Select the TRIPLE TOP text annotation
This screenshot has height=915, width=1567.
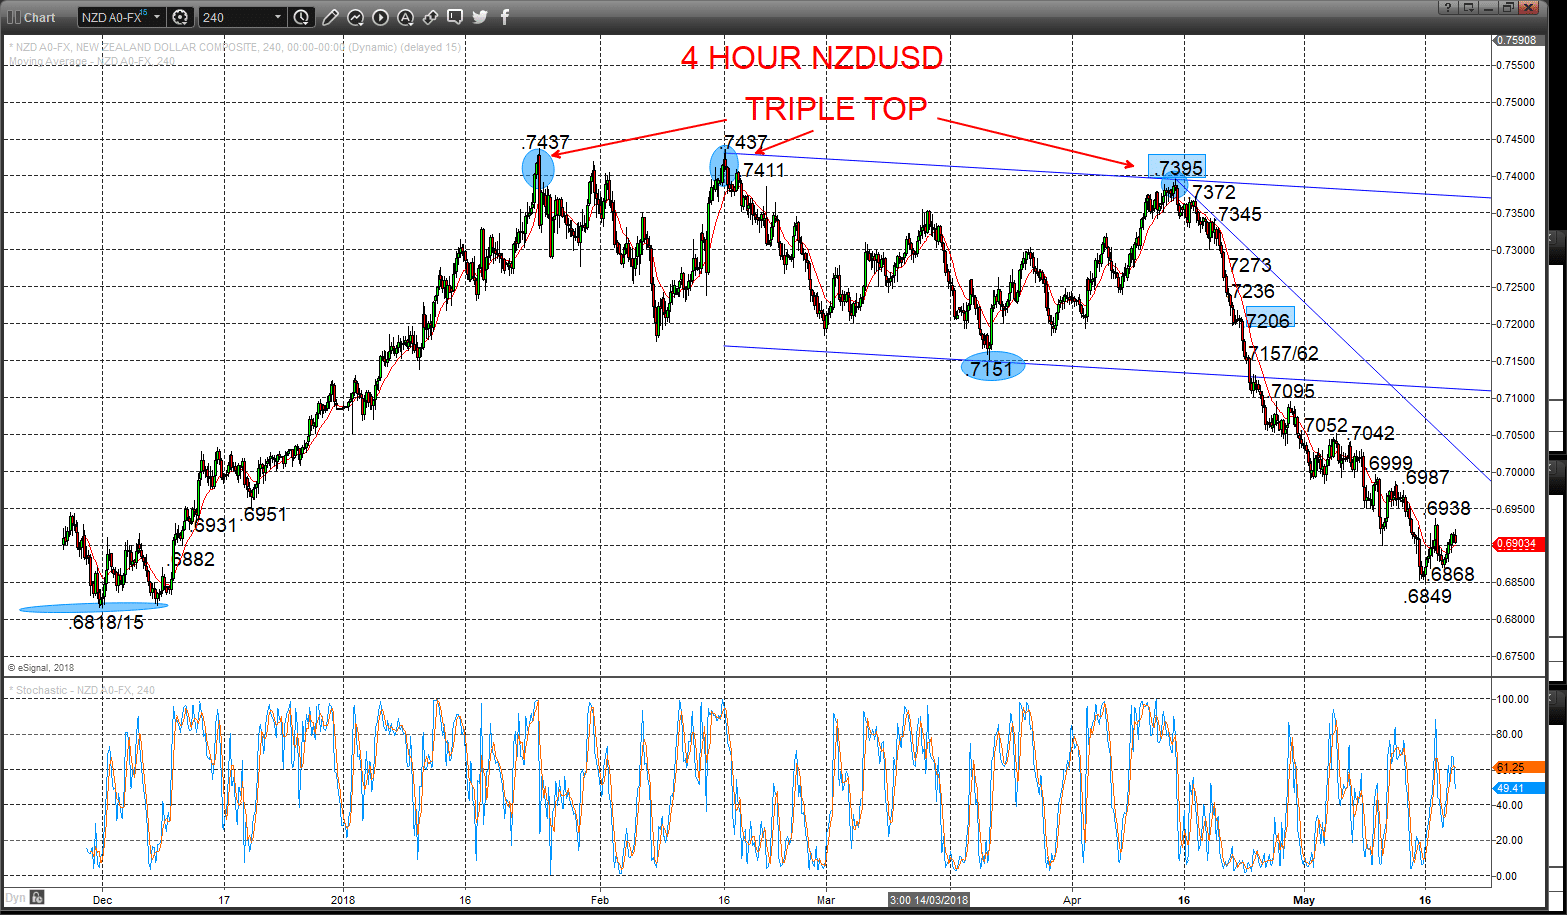pyautogui.click(x=836, y=108)
